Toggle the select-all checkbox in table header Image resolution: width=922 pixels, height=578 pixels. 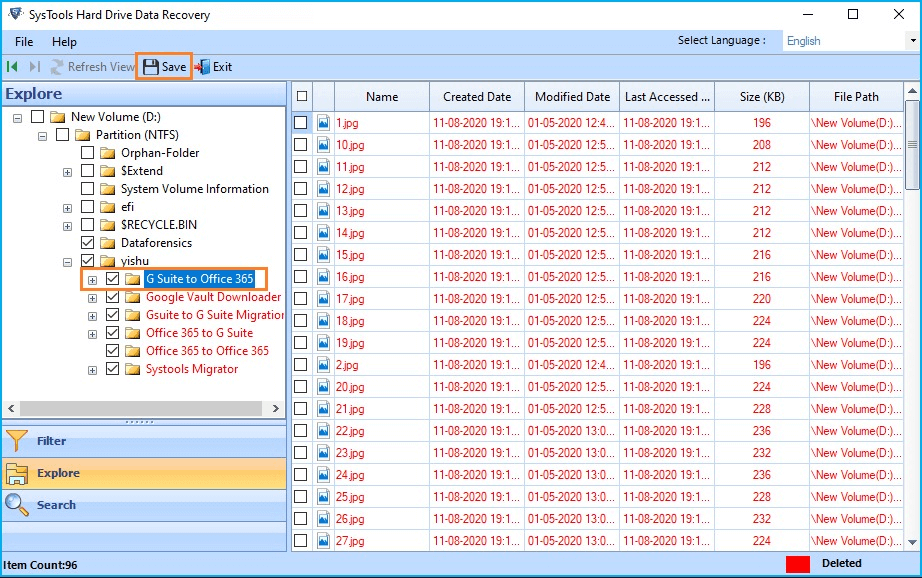(x=302, y=96)
